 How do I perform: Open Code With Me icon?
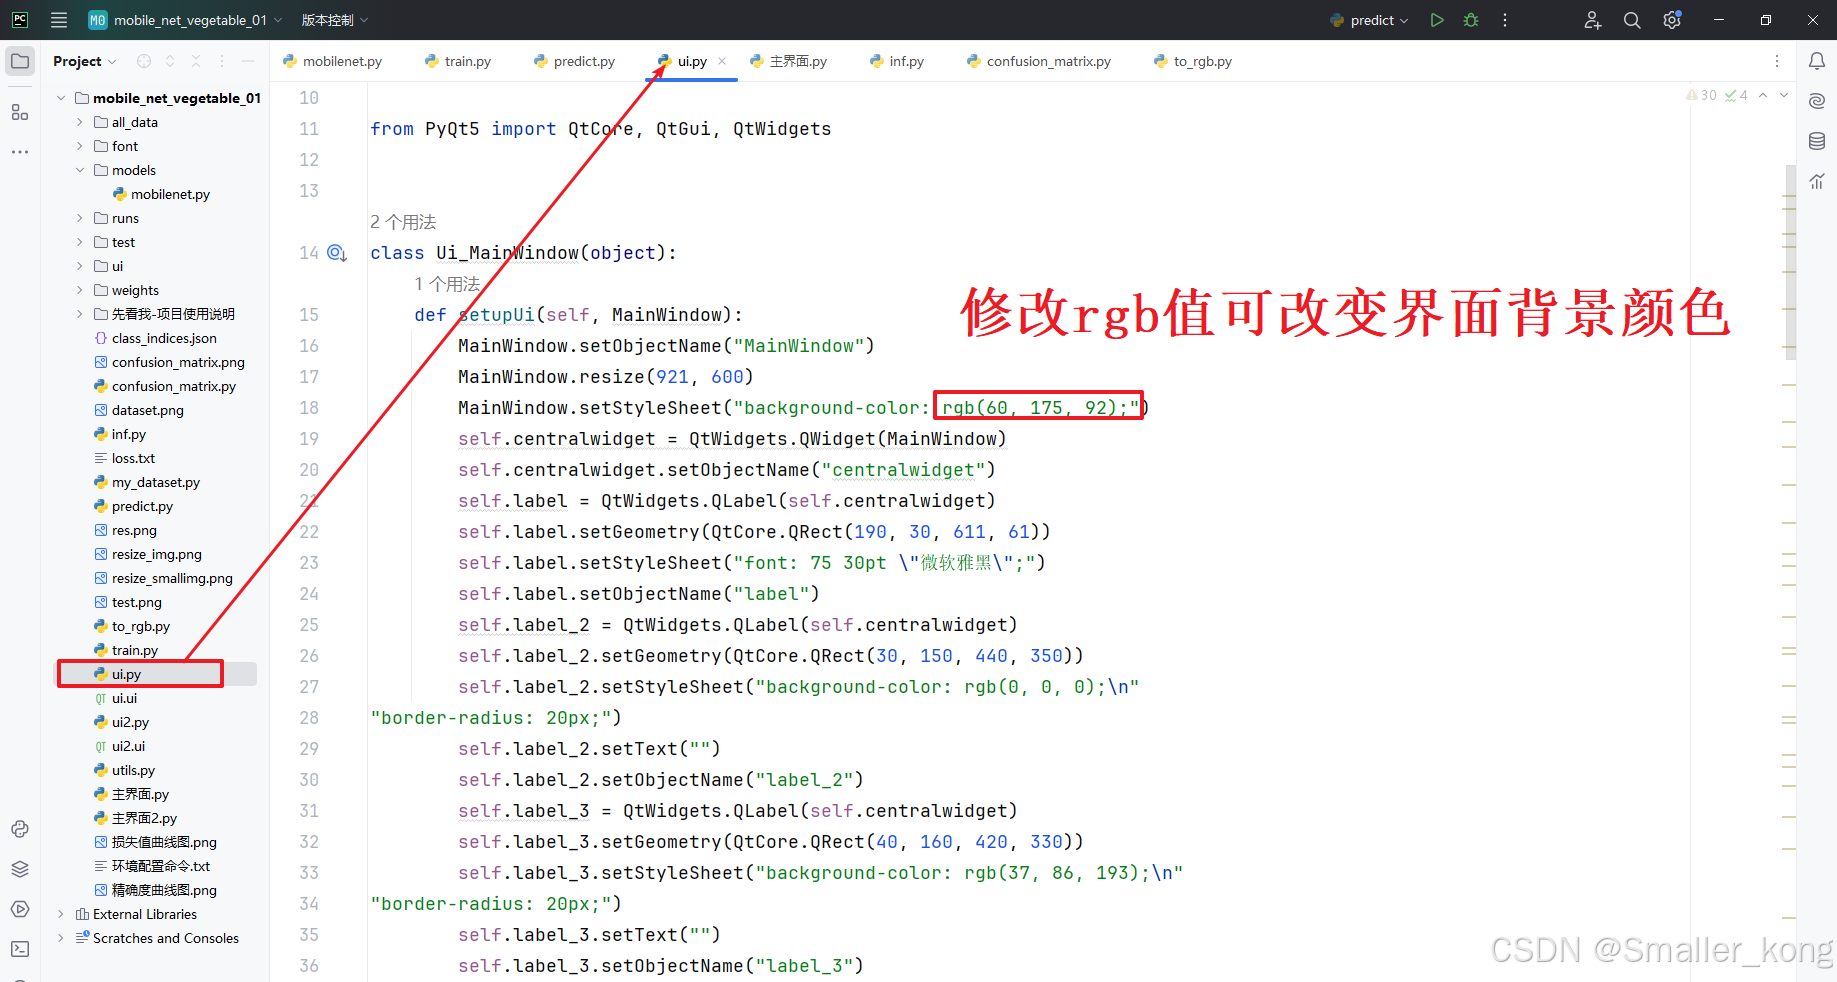[x=1593, y=20]
